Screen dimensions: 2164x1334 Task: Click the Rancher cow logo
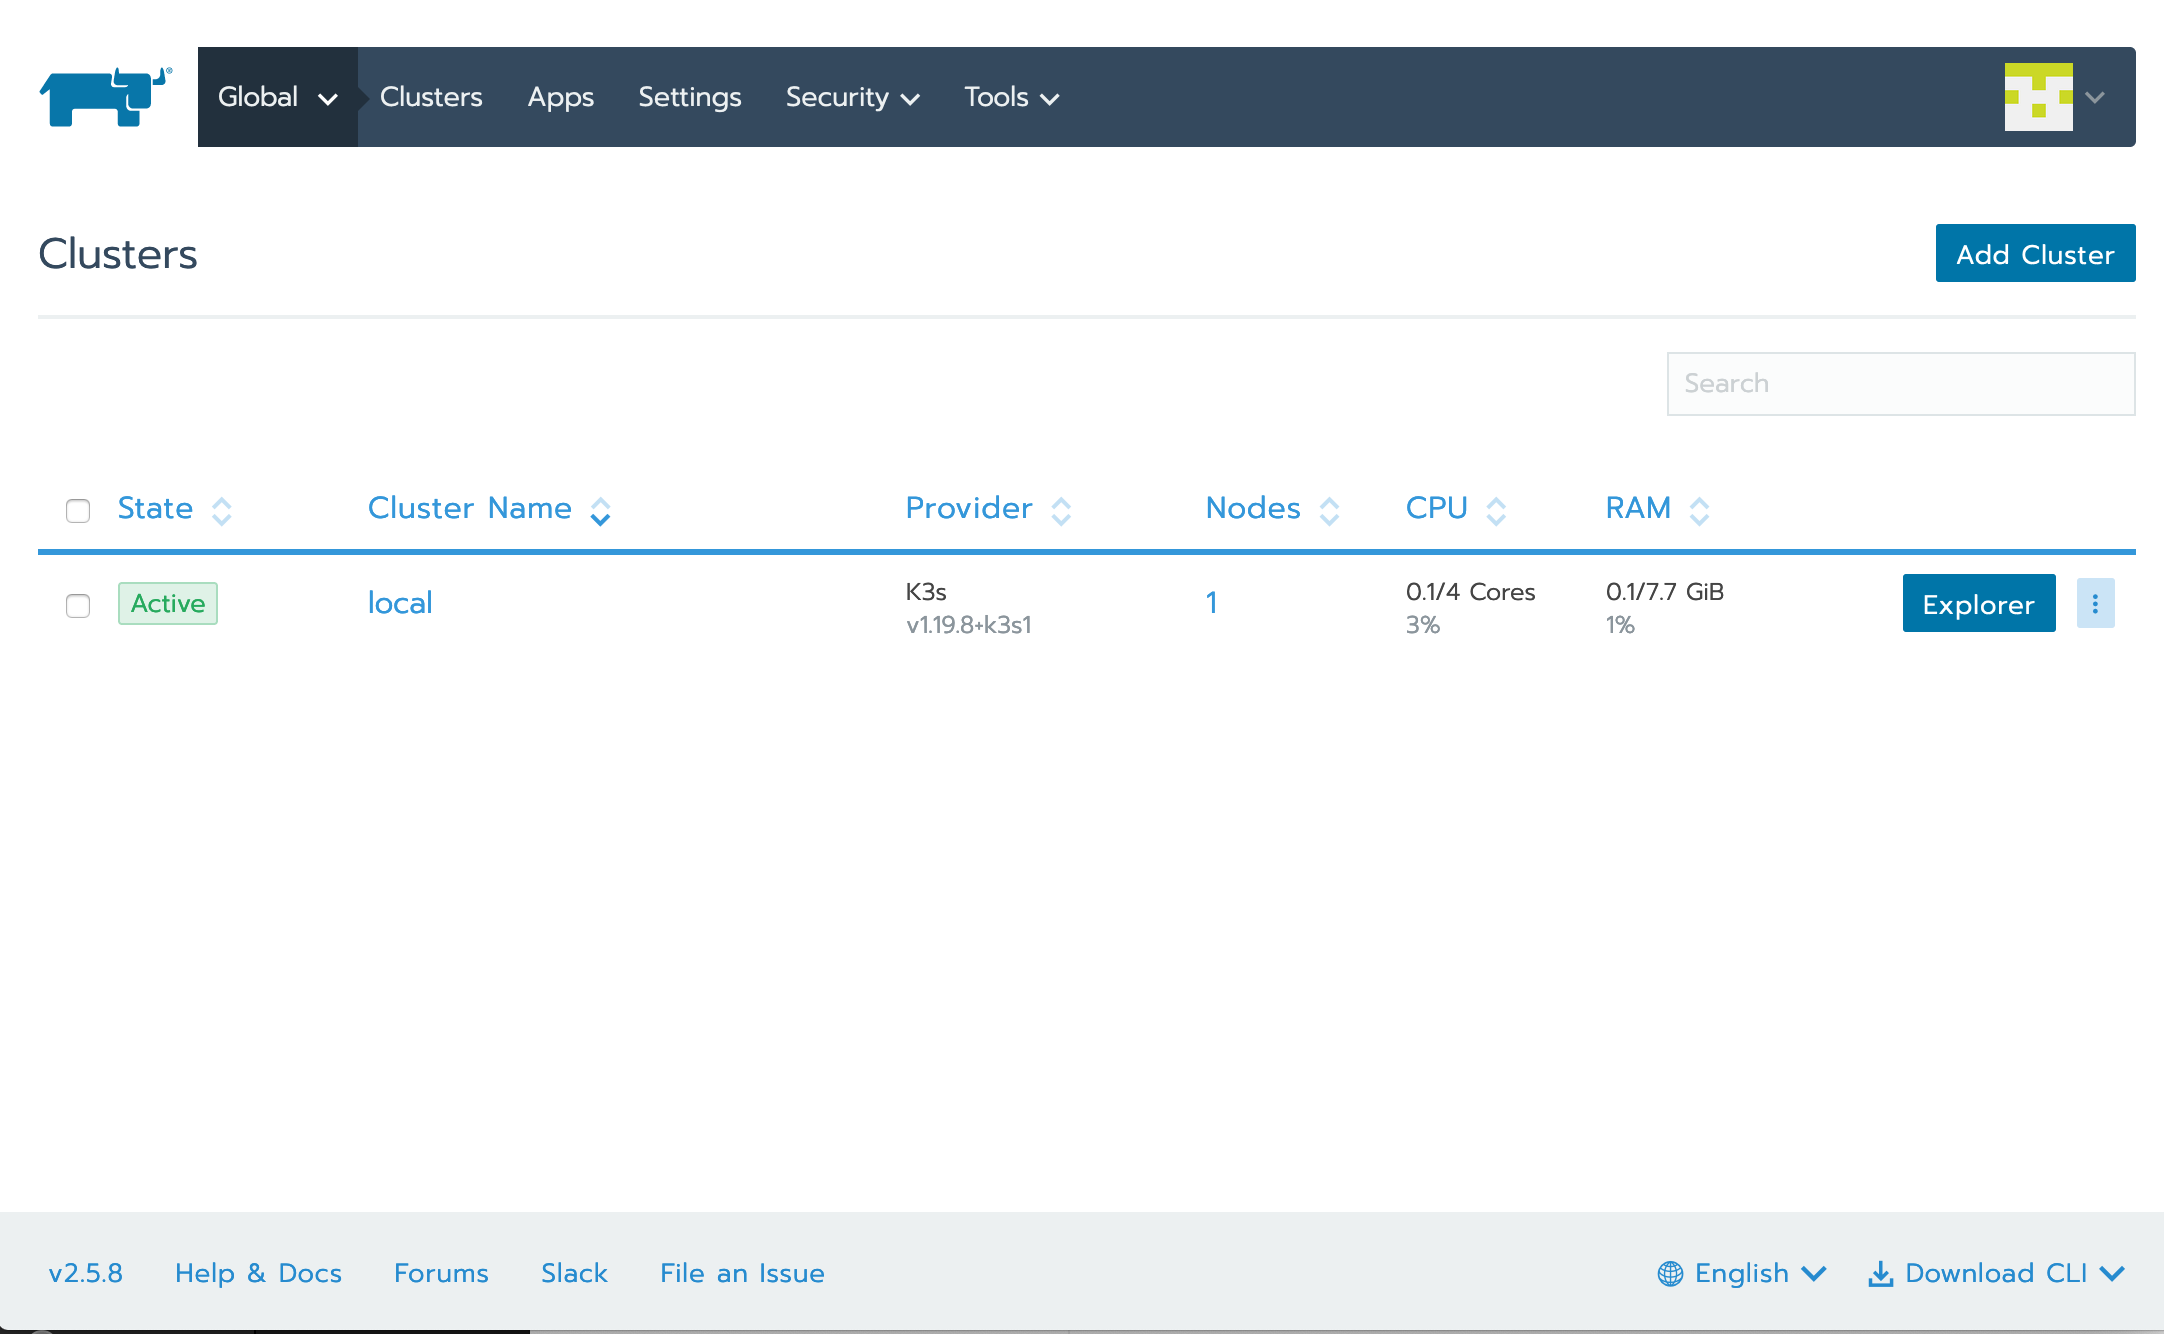(x=105, y=97)
